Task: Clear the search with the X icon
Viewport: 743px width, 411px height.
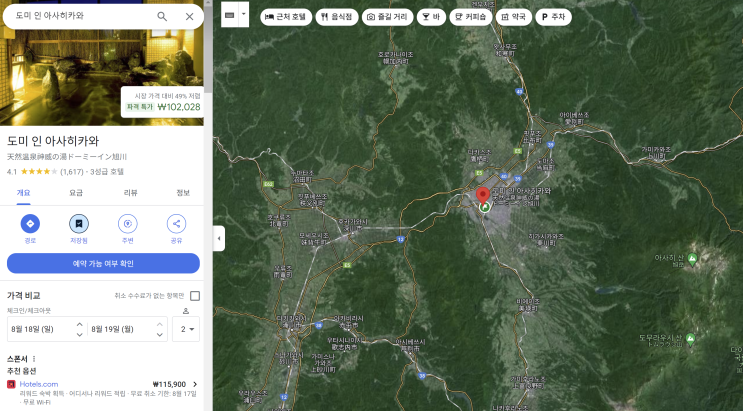Action: (x=190, y=17)
